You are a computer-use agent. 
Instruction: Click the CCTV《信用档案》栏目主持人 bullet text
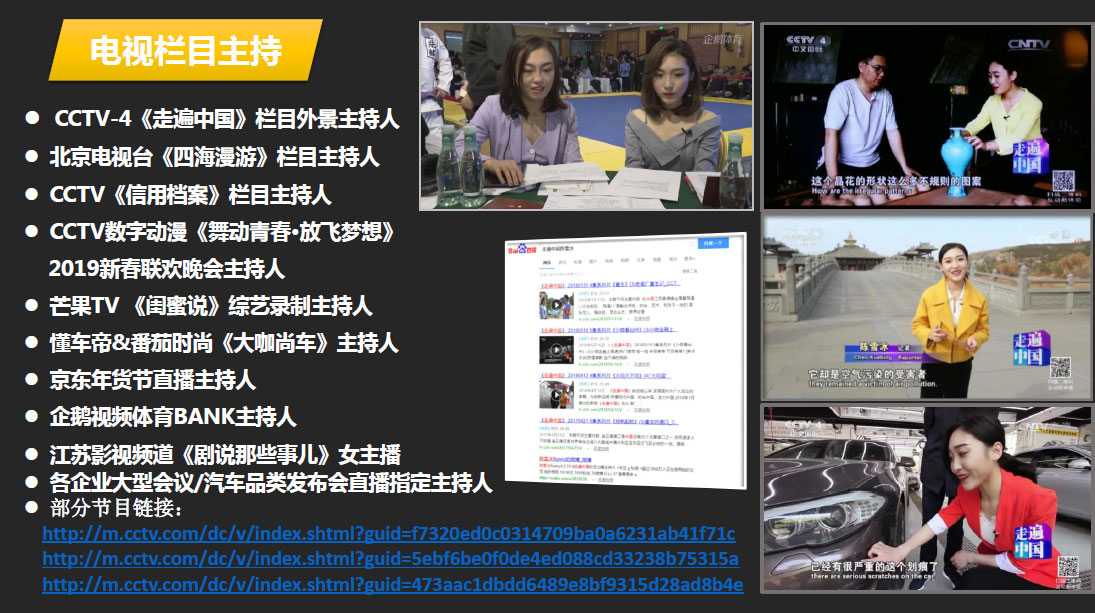click(190, 194)
